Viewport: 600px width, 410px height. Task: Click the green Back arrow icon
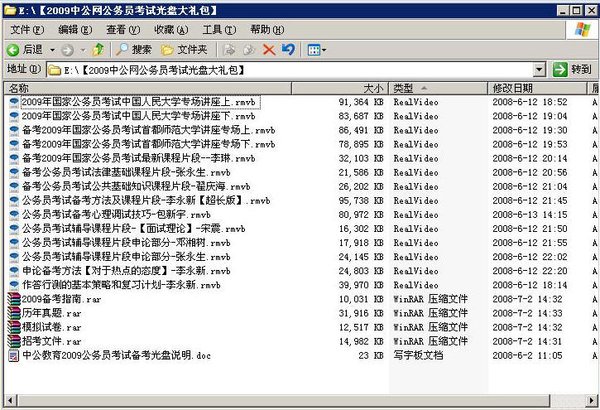[13, 50]
